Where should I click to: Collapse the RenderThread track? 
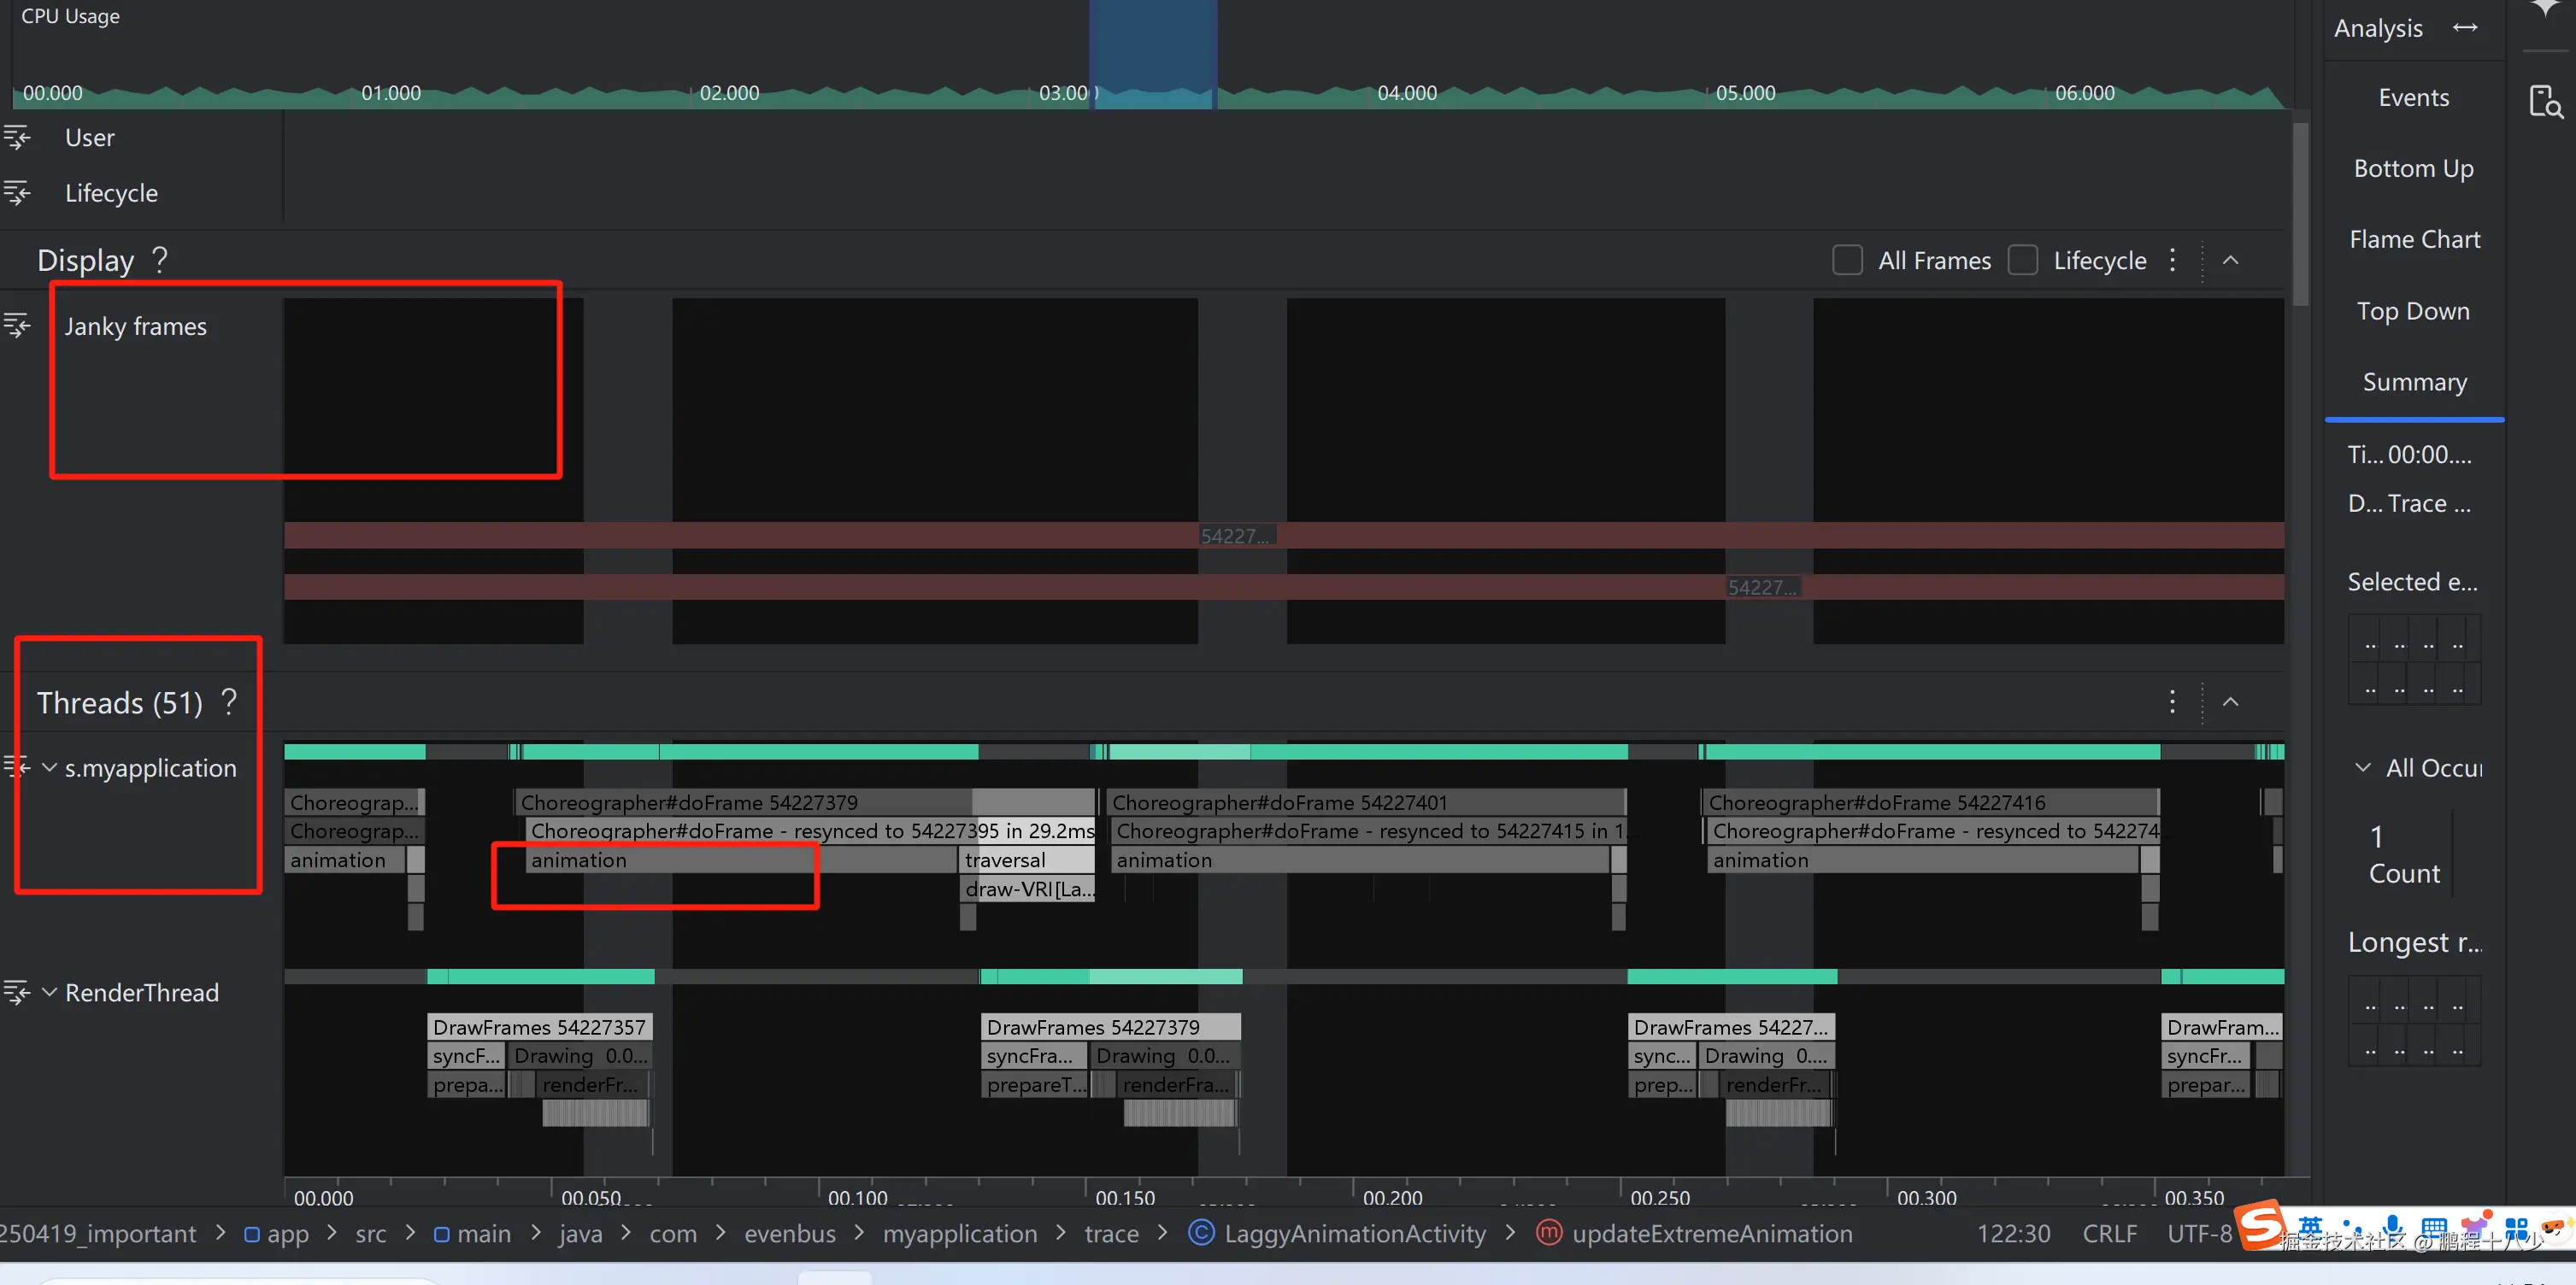pyautogui.click(x=49, y=992)
